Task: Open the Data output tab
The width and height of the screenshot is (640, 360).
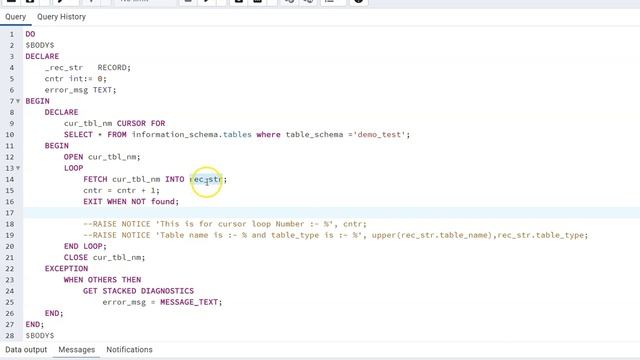Action: click(x=26, y=350)
